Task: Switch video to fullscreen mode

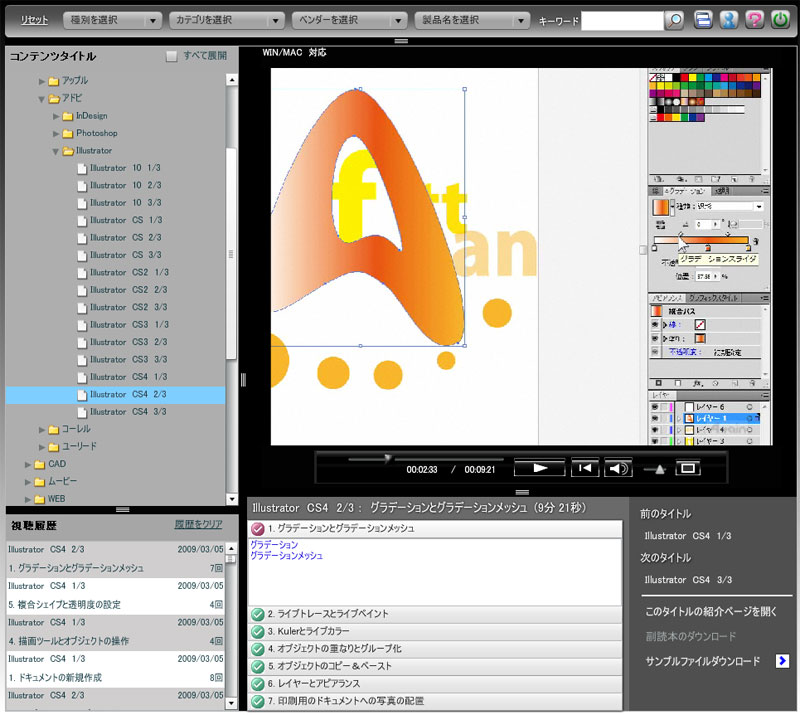Action: coord(687,468)
